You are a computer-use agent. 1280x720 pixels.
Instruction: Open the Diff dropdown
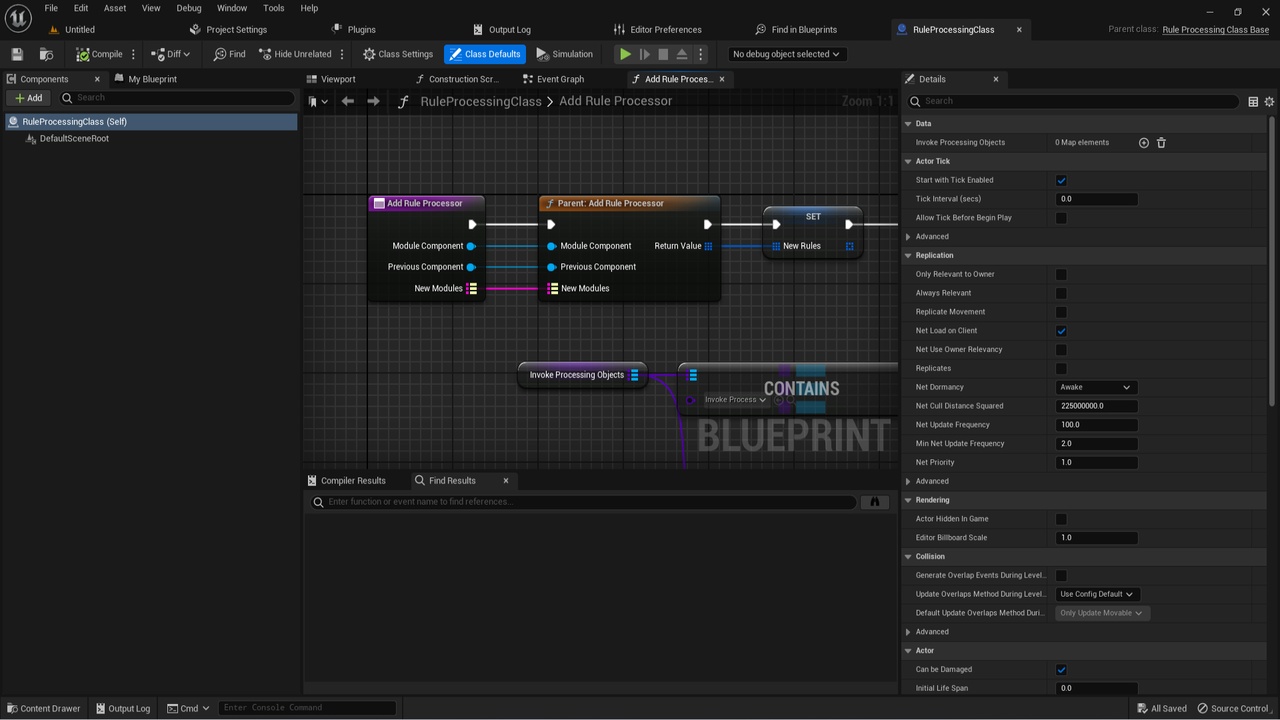pos(170,54)
